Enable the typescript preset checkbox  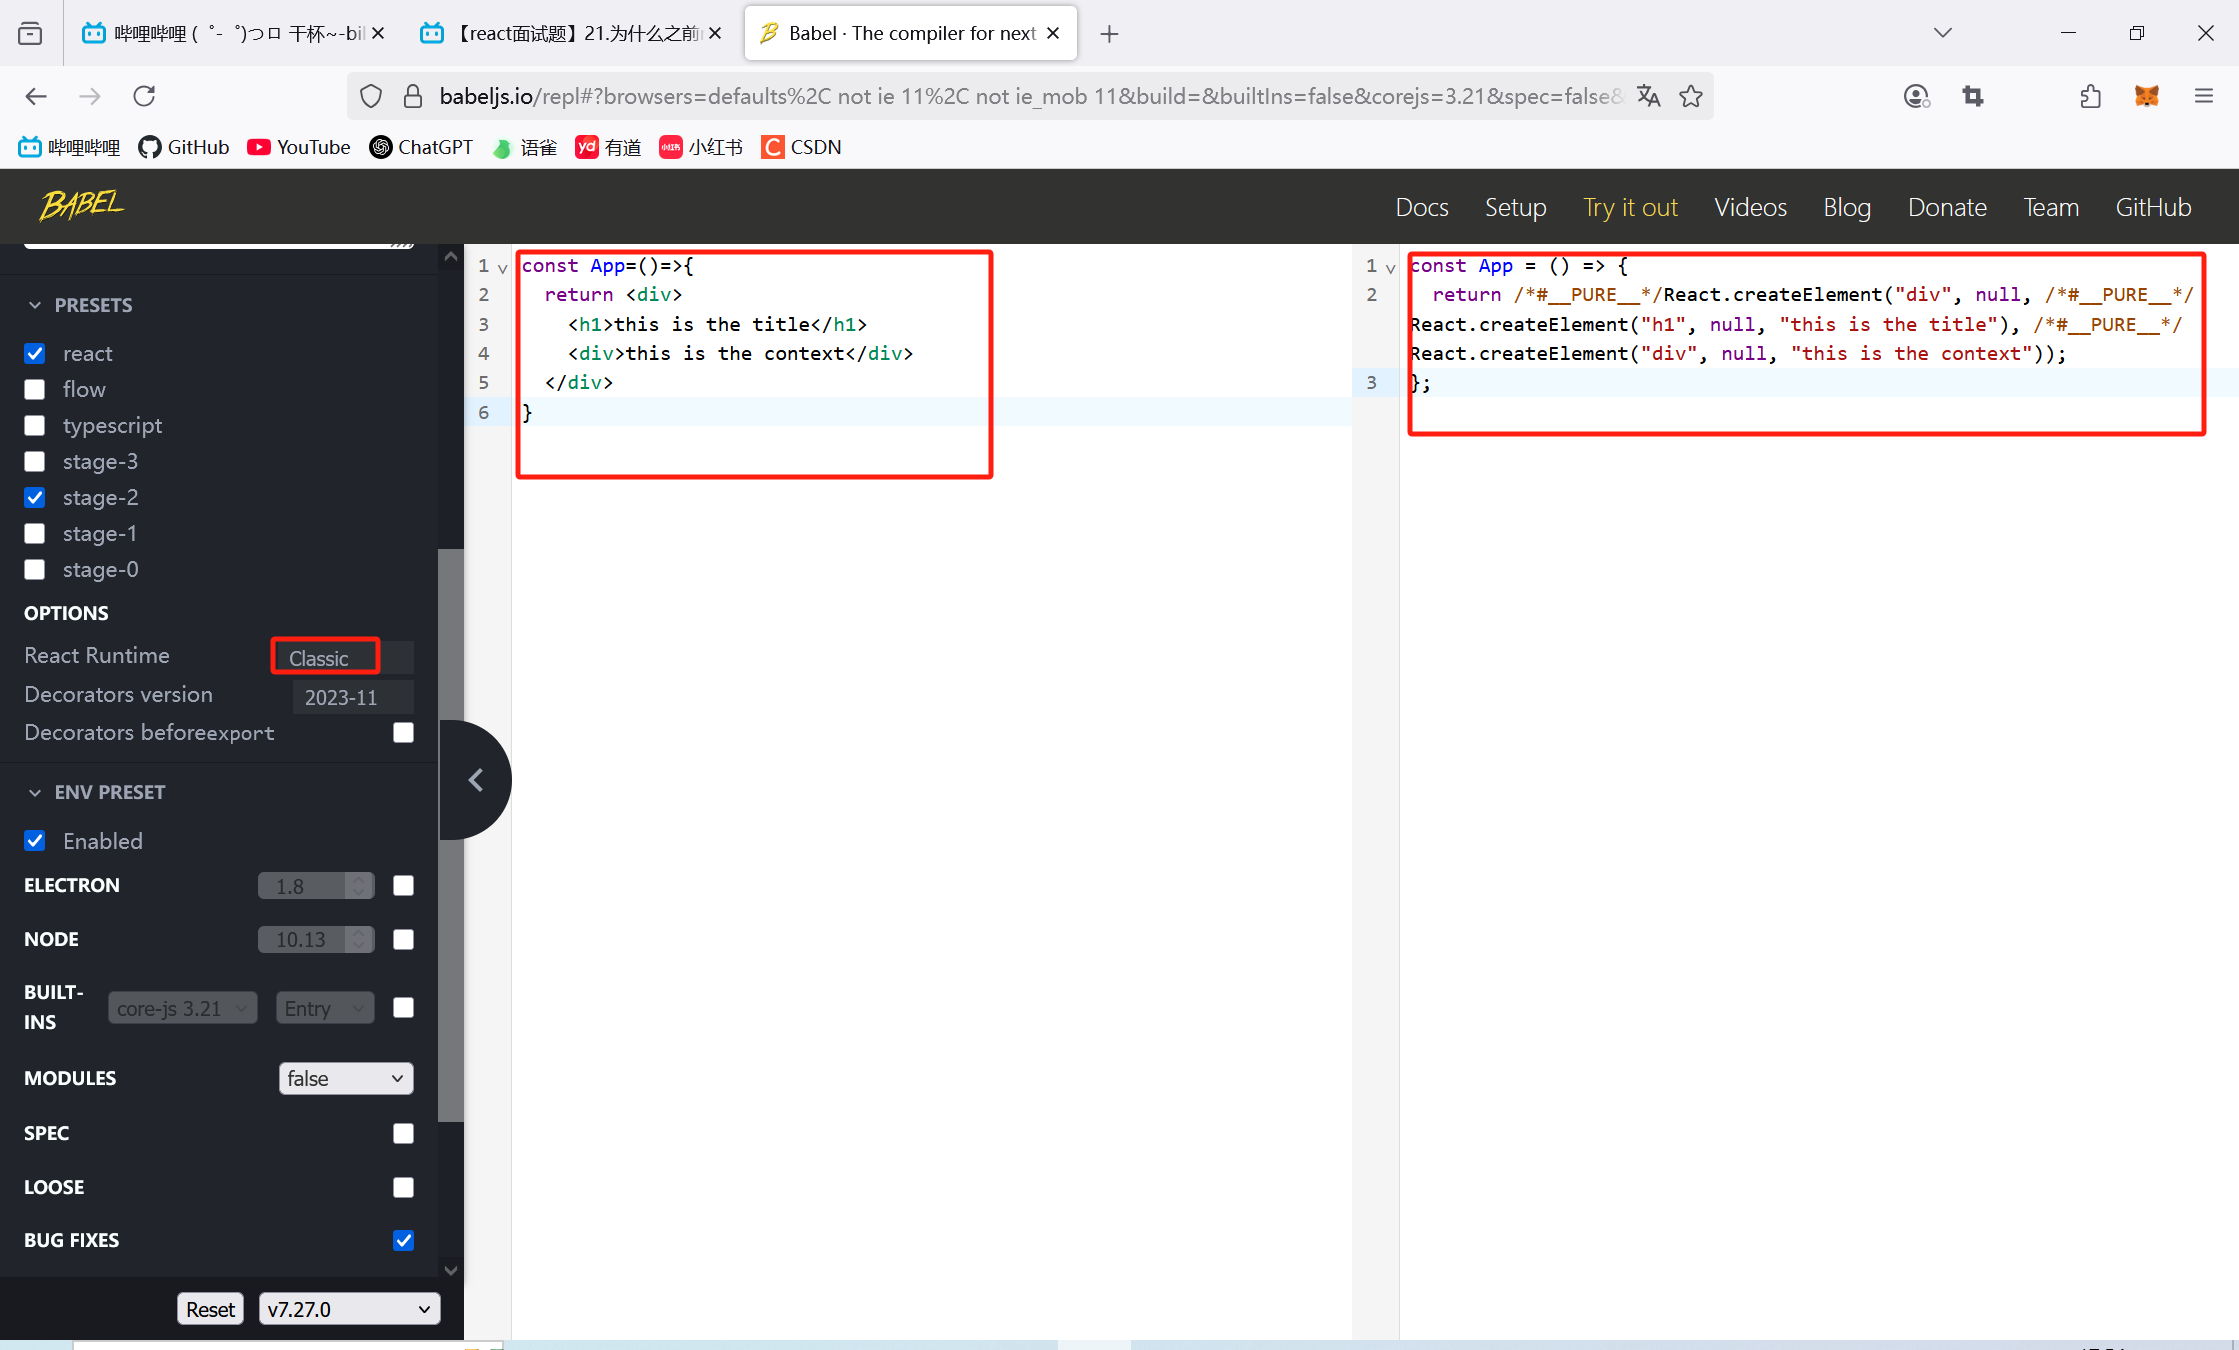point(35,425)
